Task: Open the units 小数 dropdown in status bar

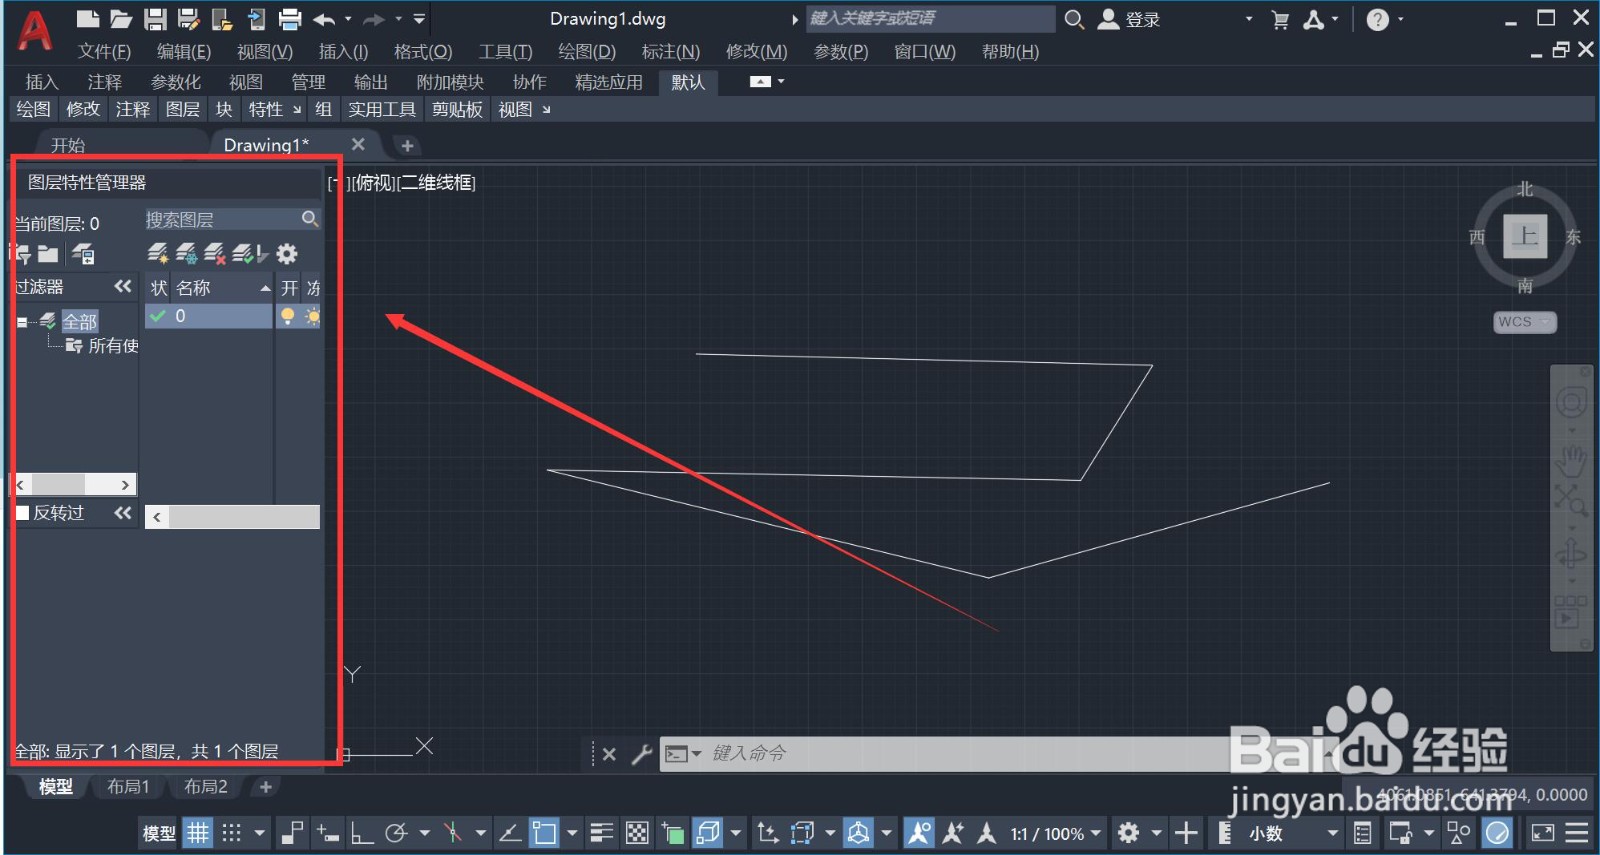Action: click(1293, 833)
